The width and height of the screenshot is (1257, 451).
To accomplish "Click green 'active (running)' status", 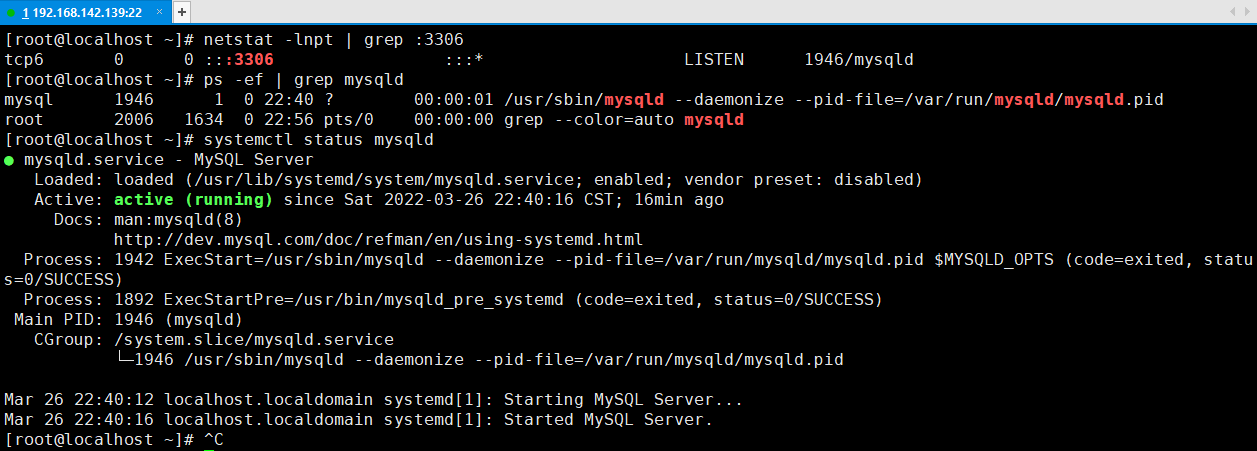I will pos(194,200).
